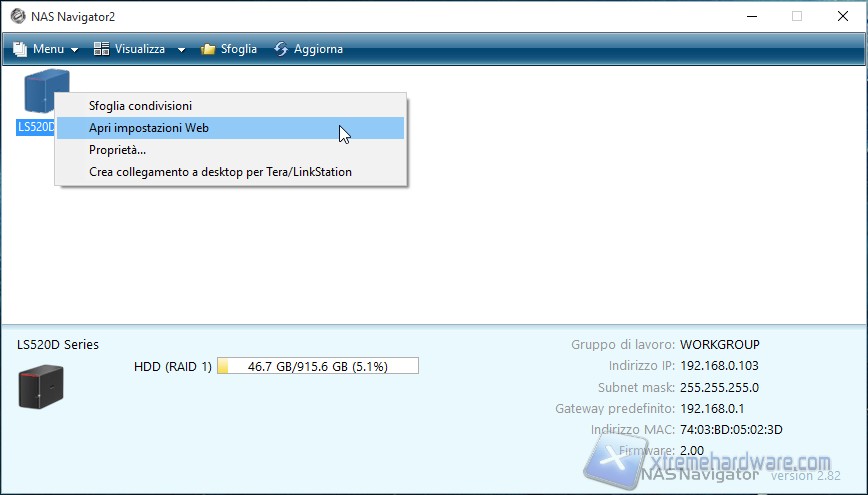Maximize the NAS Navigator2 window
The image size is (868, 495).
tap(797, 16)
